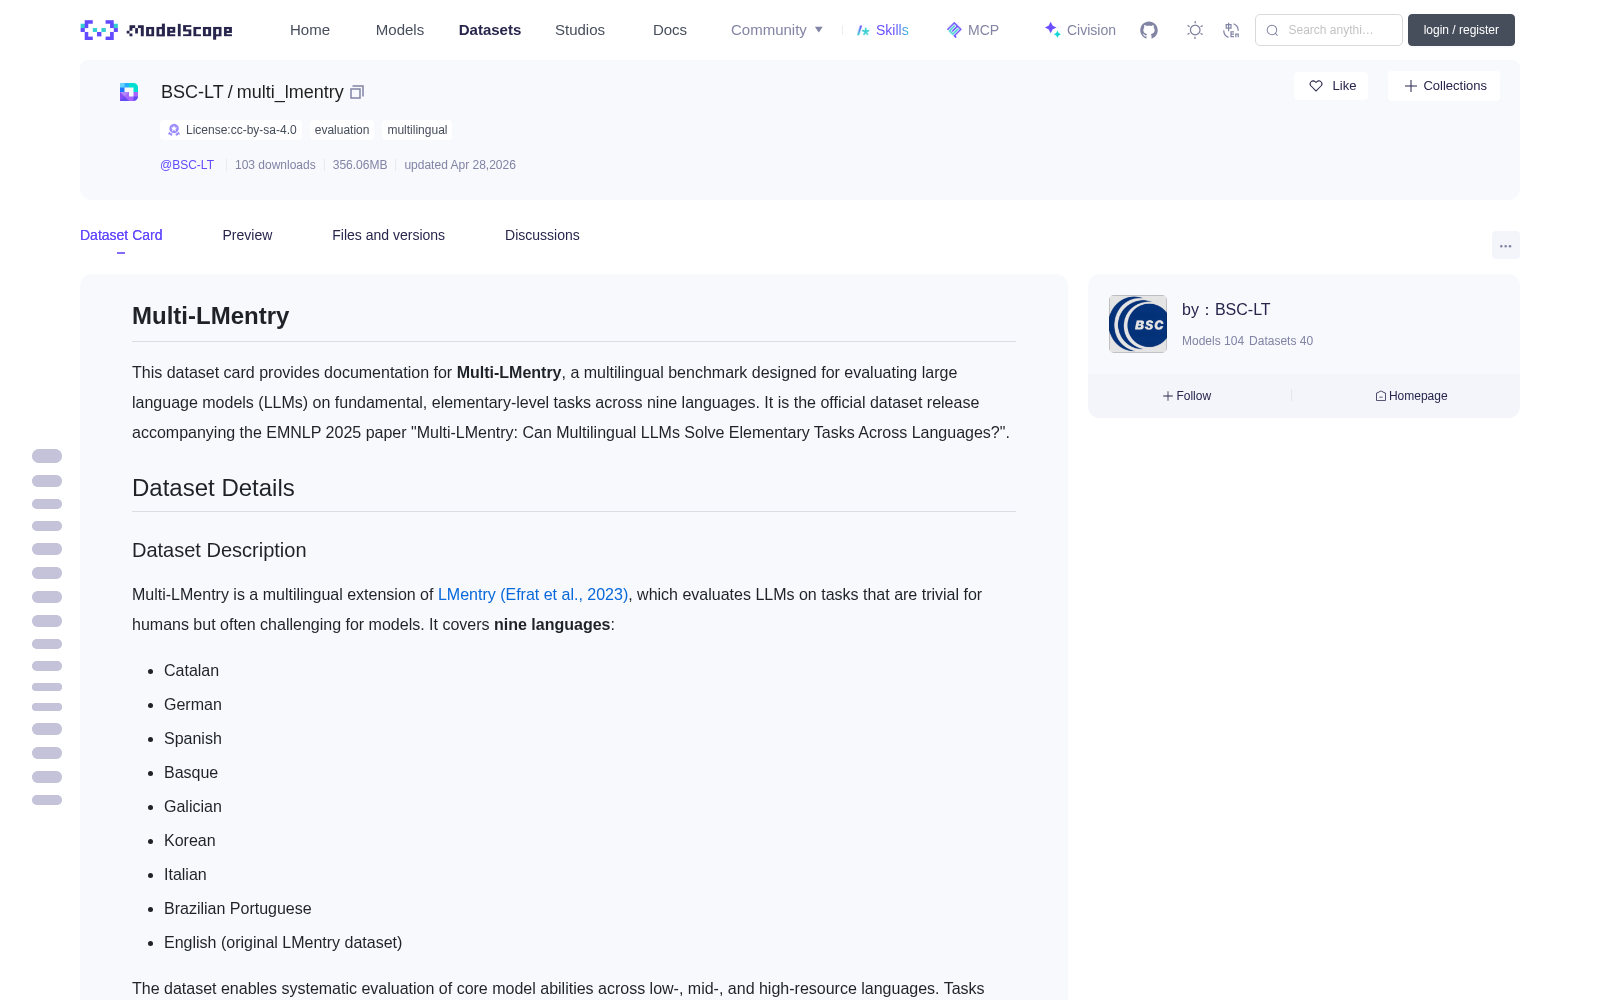Open the Models section
Viewport: 1600px width, 1000px height.
pyautogui.click(x=400, y=30)
